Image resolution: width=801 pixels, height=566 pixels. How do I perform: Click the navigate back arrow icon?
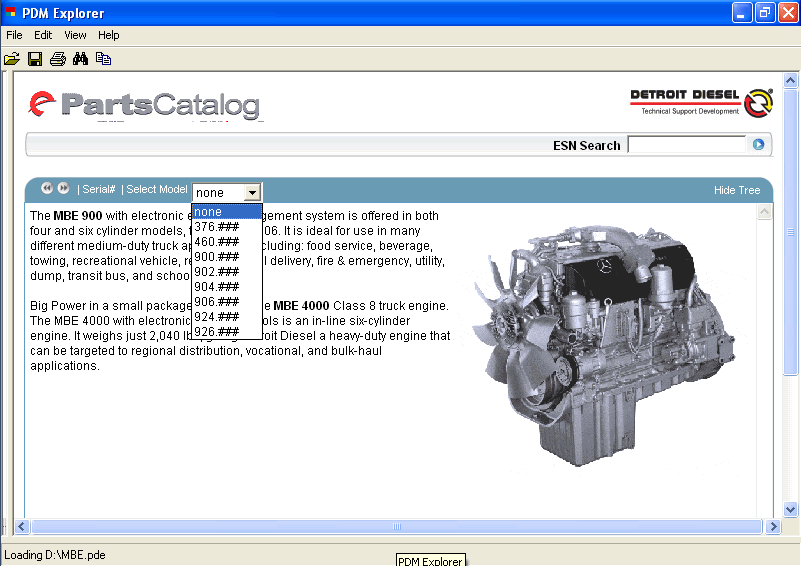point(47,188)
